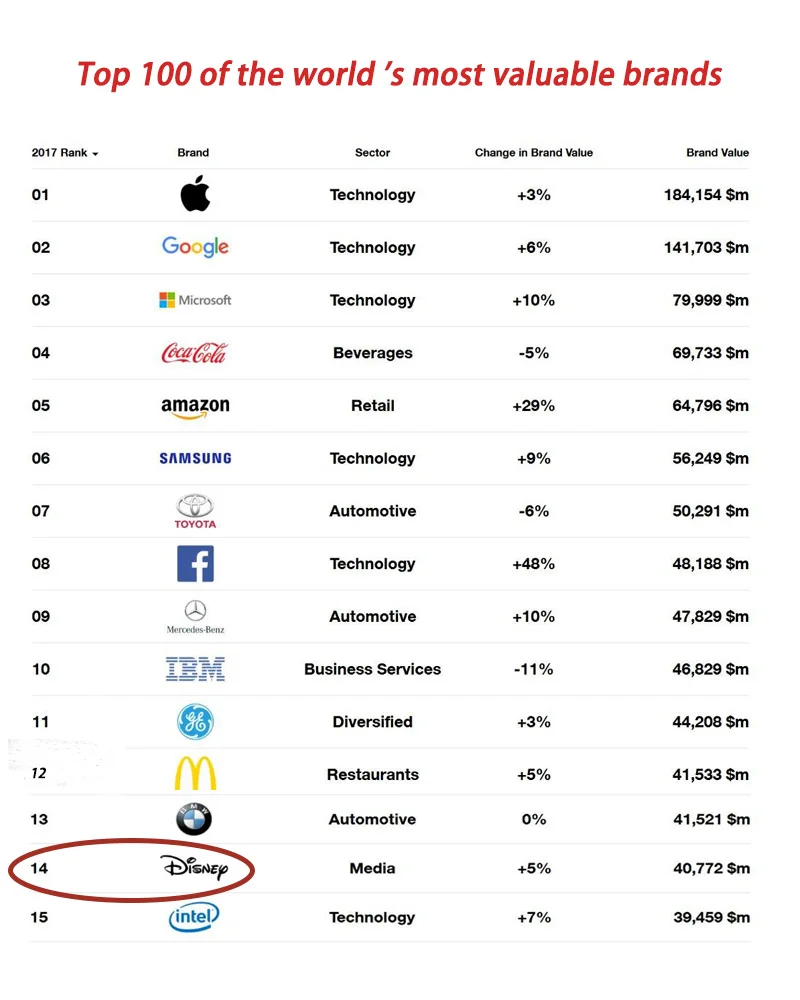Sort by the 2017 Rank dropdown arrow
The height and width of the screenshot is (1000, 800).
[95, 154]
